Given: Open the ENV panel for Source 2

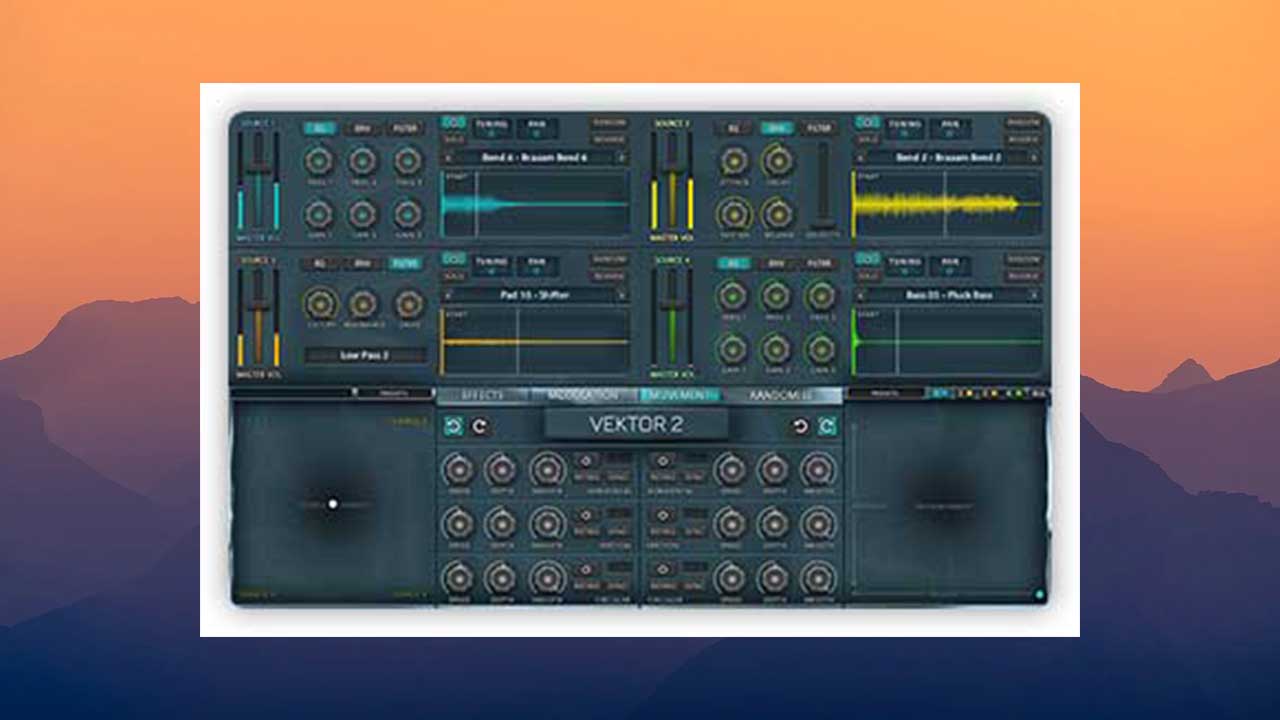Looking at the screenshot, I should click(776, 128).
